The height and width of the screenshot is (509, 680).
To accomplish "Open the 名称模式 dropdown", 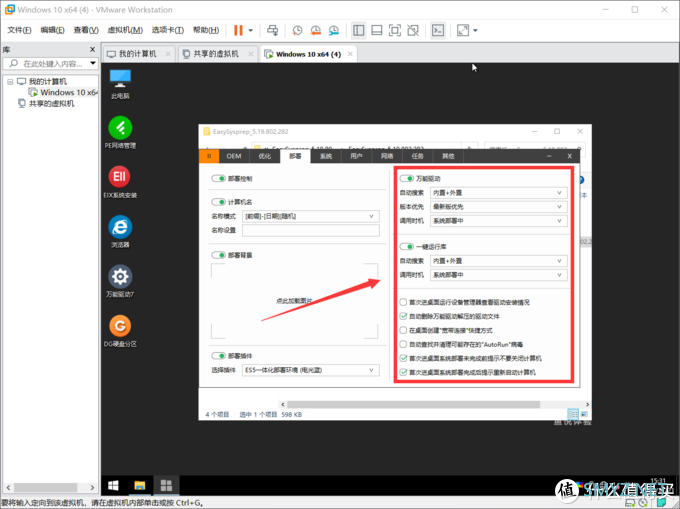I will click(311, 216).
